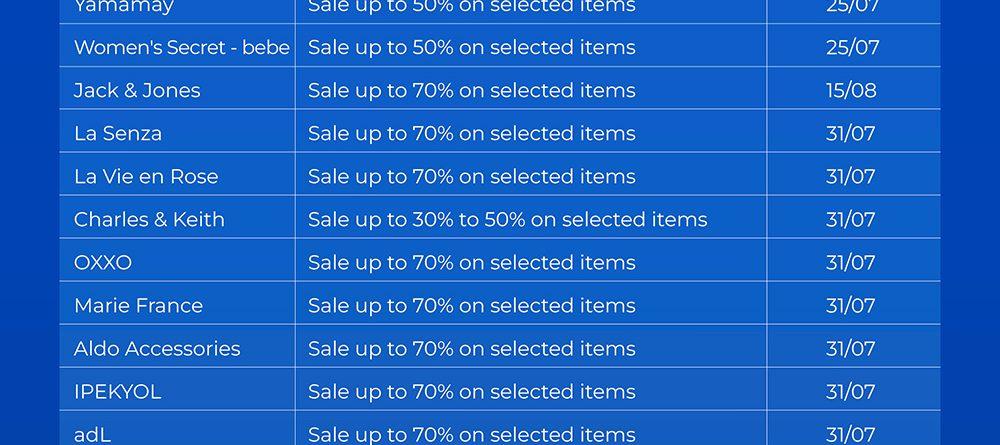
Task: Select the 15/08 end date
Action: click(x=851, y=90)
